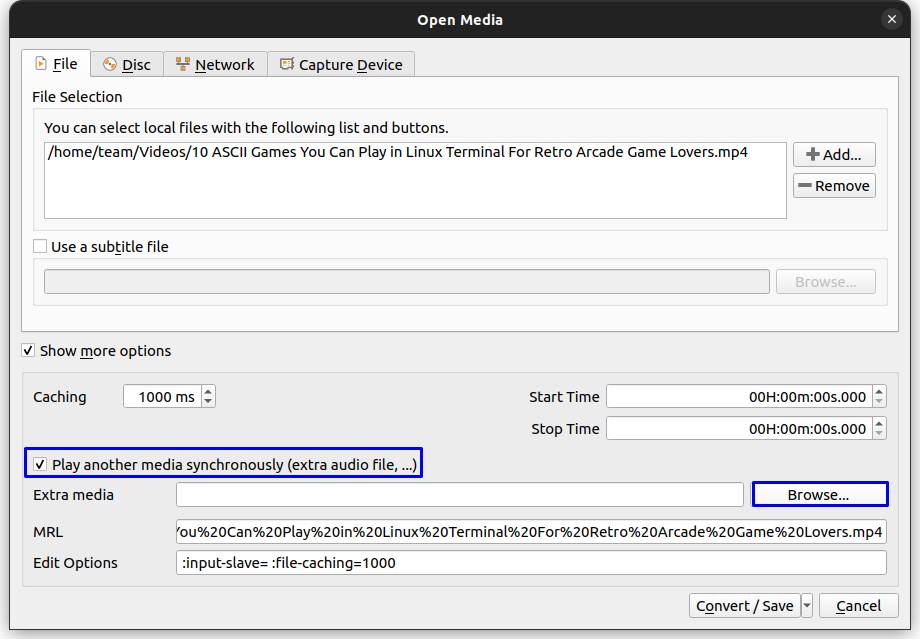Image resolution: width=920 pixels, height=639 pixels.
Task: Decrease Start Time with the down arrow
Action: click(x=878, y=402)
